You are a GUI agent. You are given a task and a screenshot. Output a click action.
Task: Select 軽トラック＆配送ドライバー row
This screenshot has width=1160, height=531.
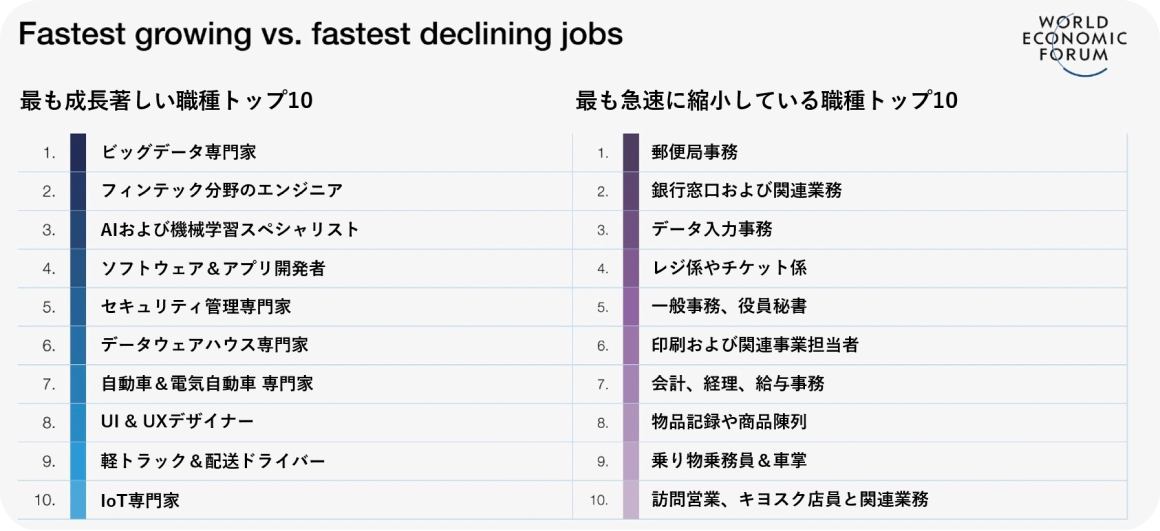294,461
